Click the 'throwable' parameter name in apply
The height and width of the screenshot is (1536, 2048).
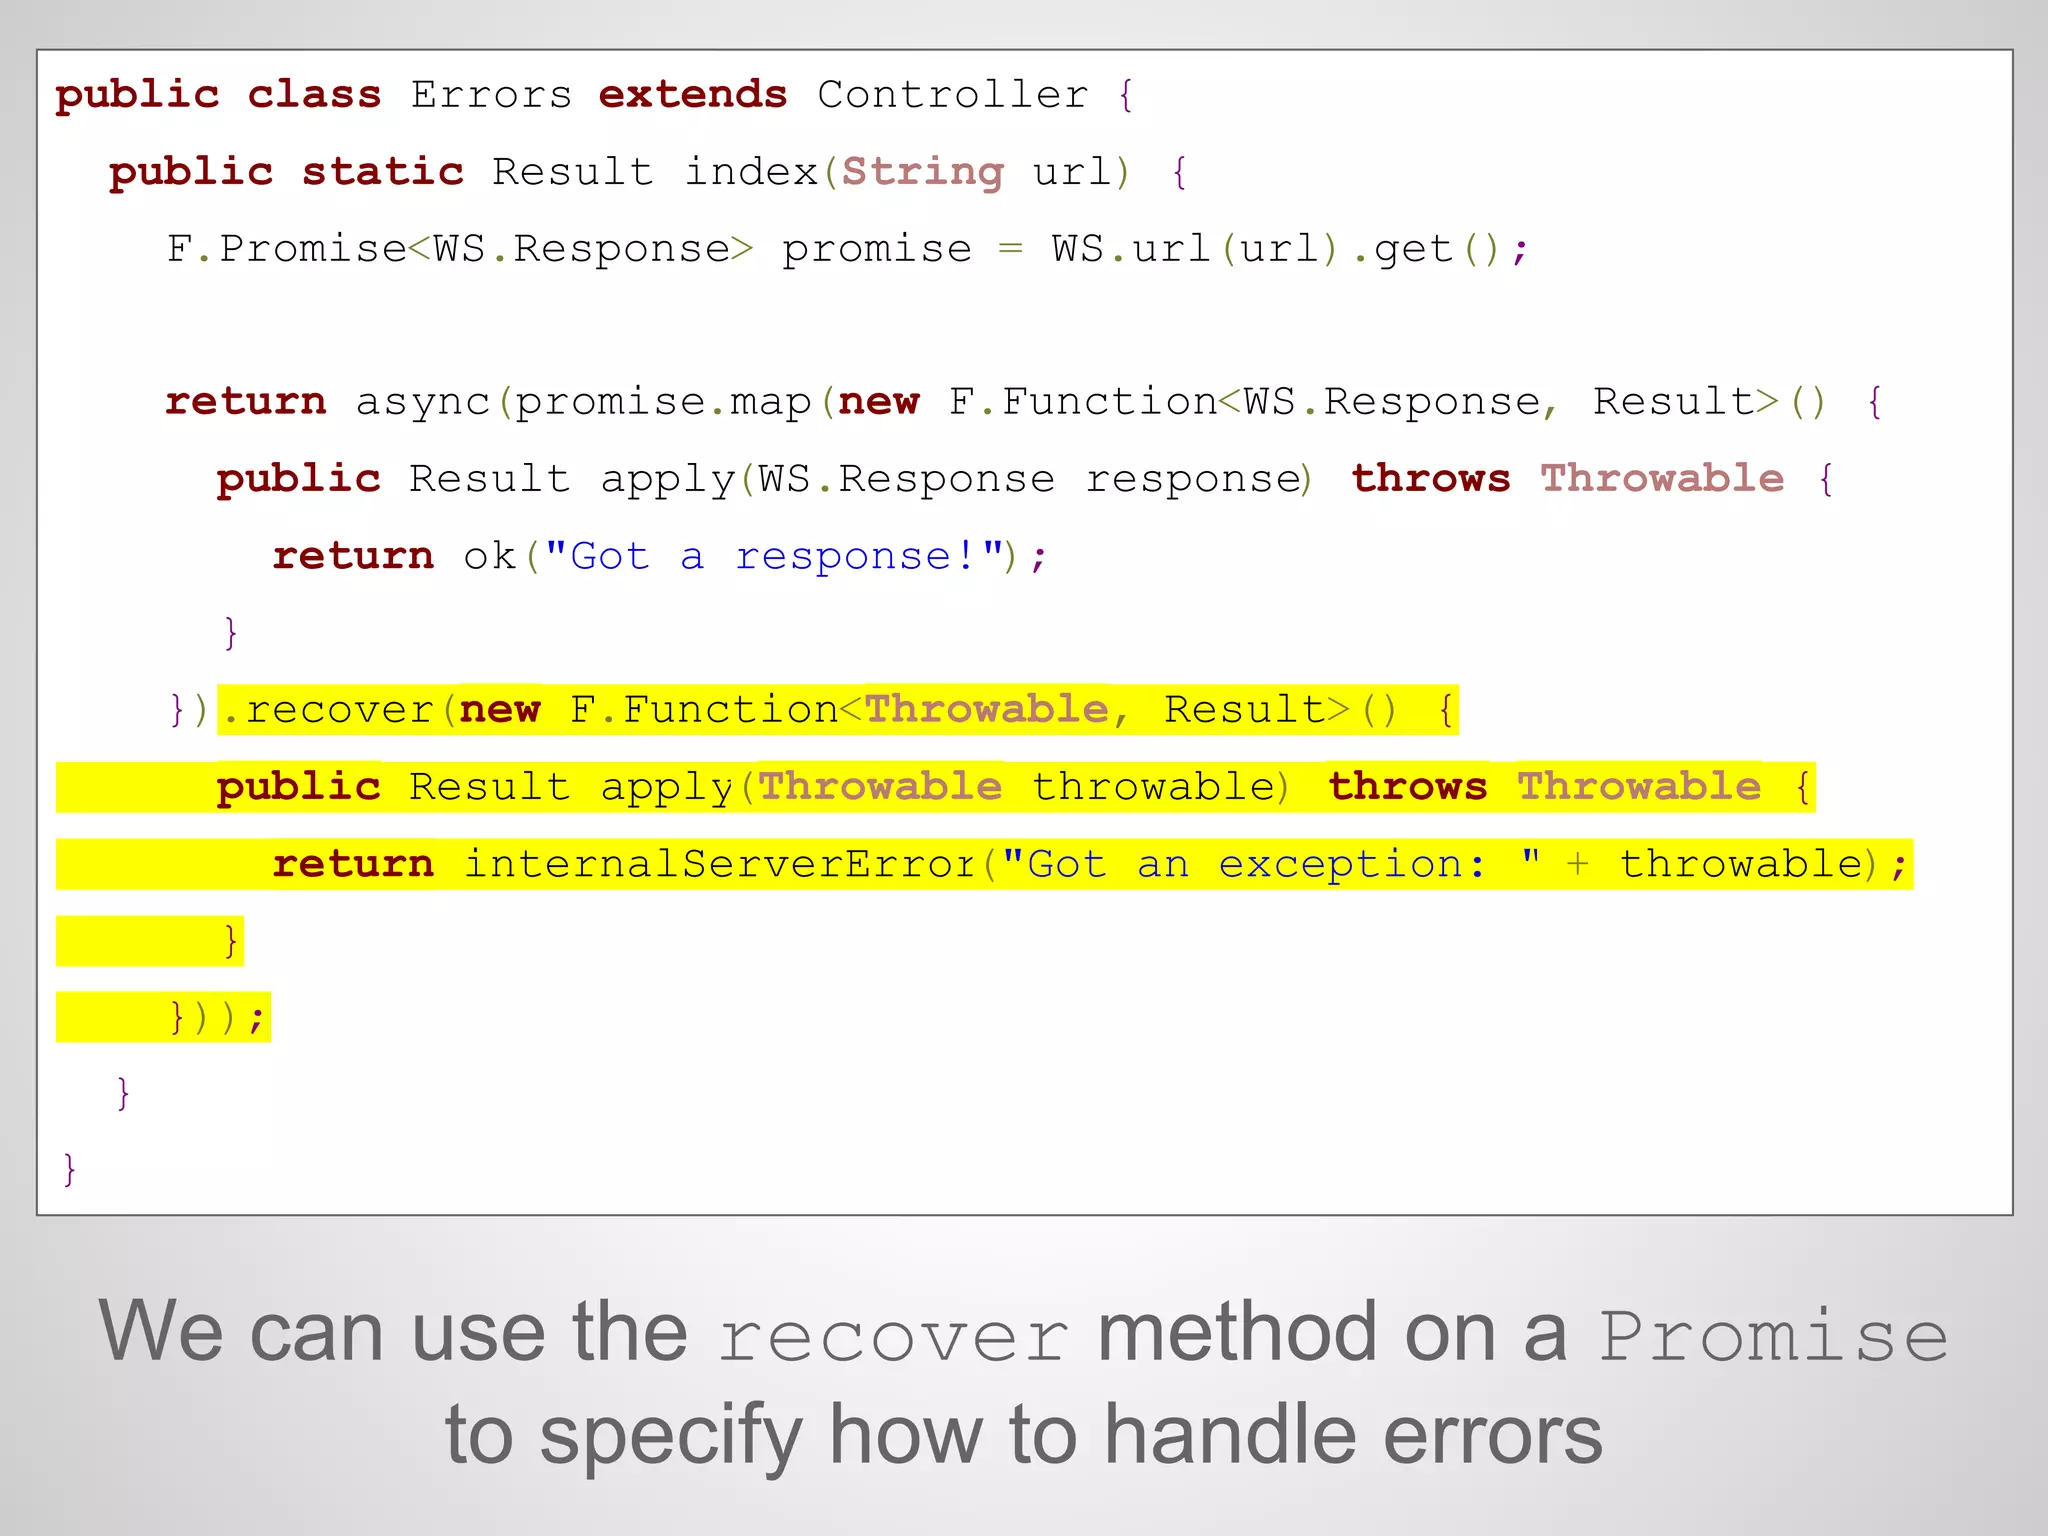pos(1153,787)
